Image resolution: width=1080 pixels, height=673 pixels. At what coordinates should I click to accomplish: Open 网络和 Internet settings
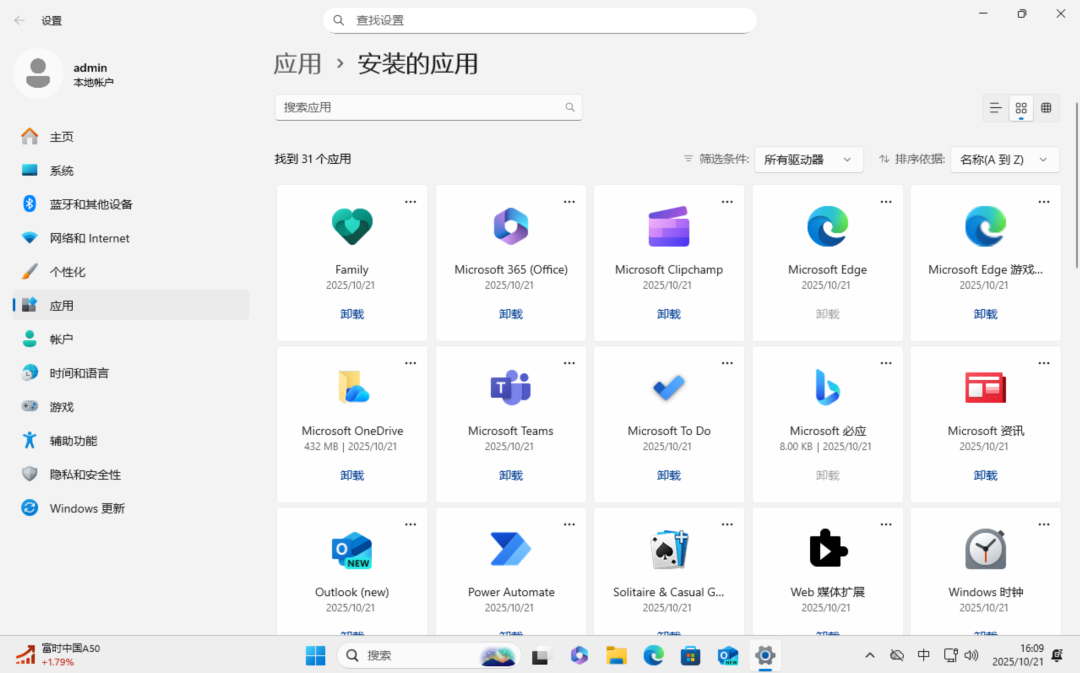131,238
